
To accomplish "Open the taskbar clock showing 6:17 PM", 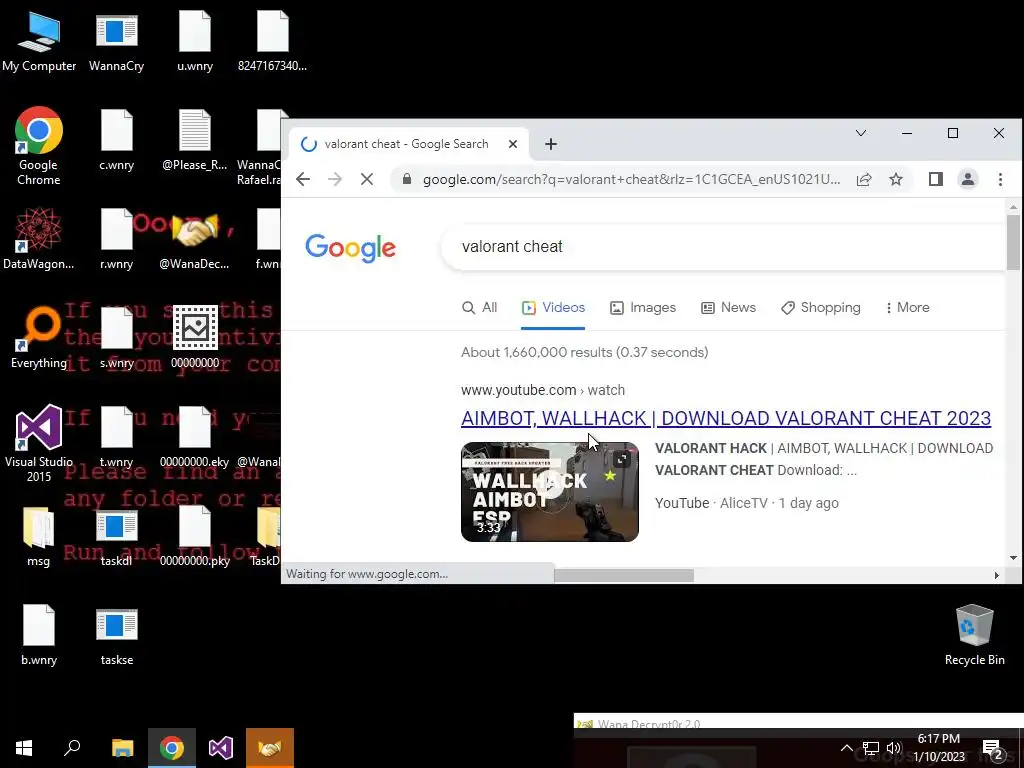I will click(938, 748).
